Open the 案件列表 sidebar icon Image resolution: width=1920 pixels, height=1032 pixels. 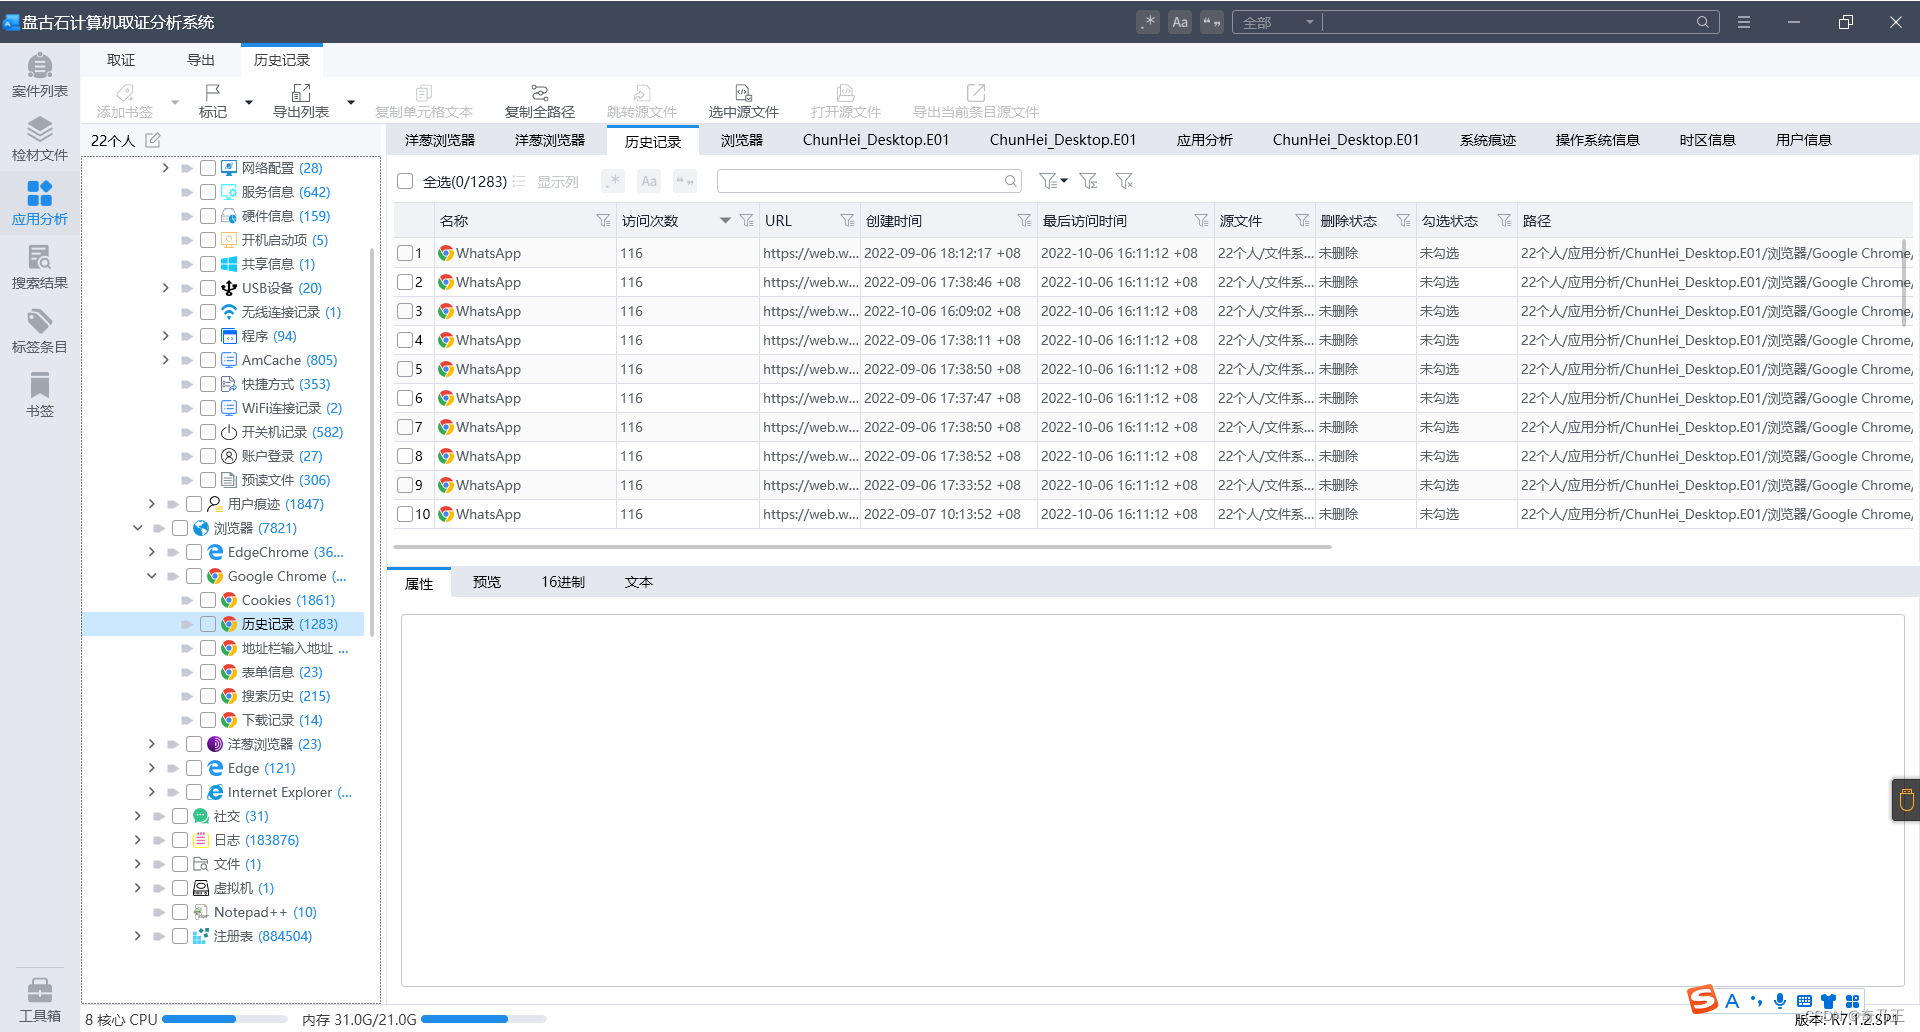point(40,76)
